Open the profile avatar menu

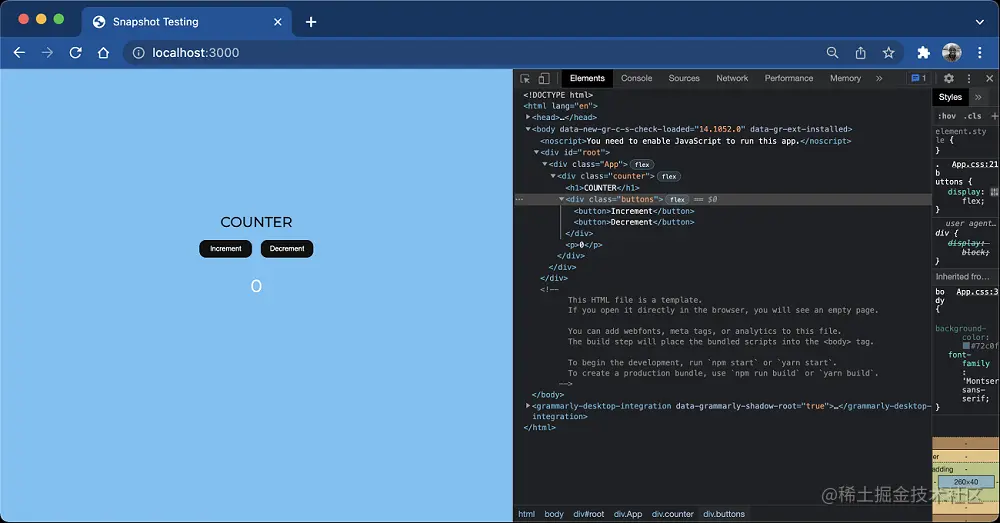coord(952,53)
